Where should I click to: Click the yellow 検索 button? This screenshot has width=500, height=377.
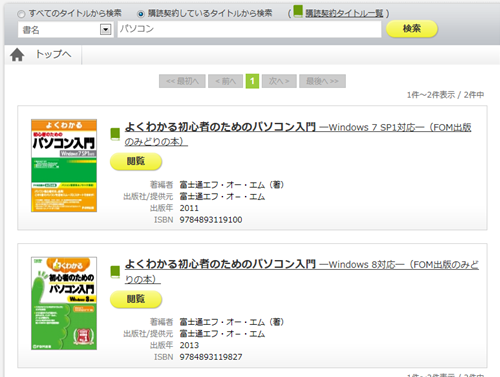pyautogui.click(x=412, y=29)
